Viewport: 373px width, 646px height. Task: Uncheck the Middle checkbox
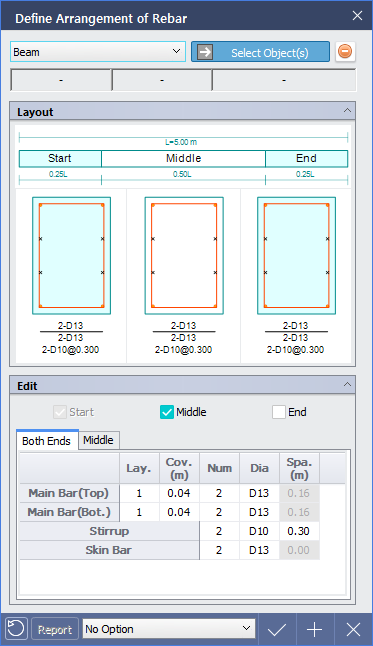tap(167, 412)
